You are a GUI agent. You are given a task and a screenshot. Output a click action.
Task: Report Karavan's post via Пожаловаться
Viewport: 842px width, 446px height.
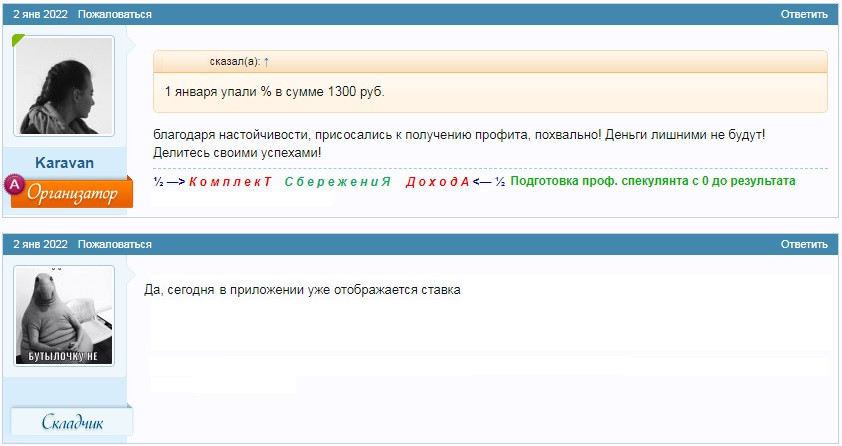(114, 14)
